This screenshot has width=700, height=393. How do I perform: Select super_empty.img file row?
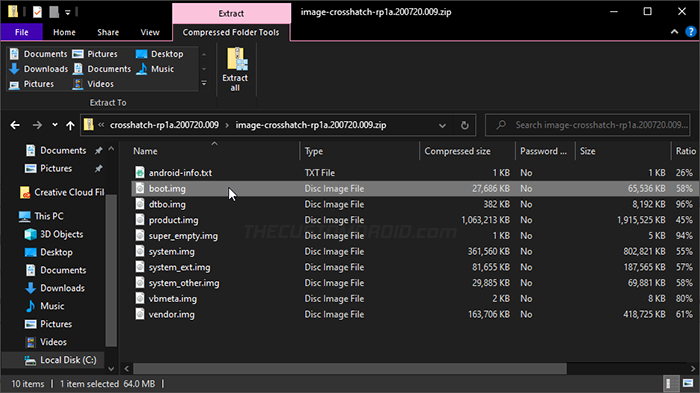point(415,236)
